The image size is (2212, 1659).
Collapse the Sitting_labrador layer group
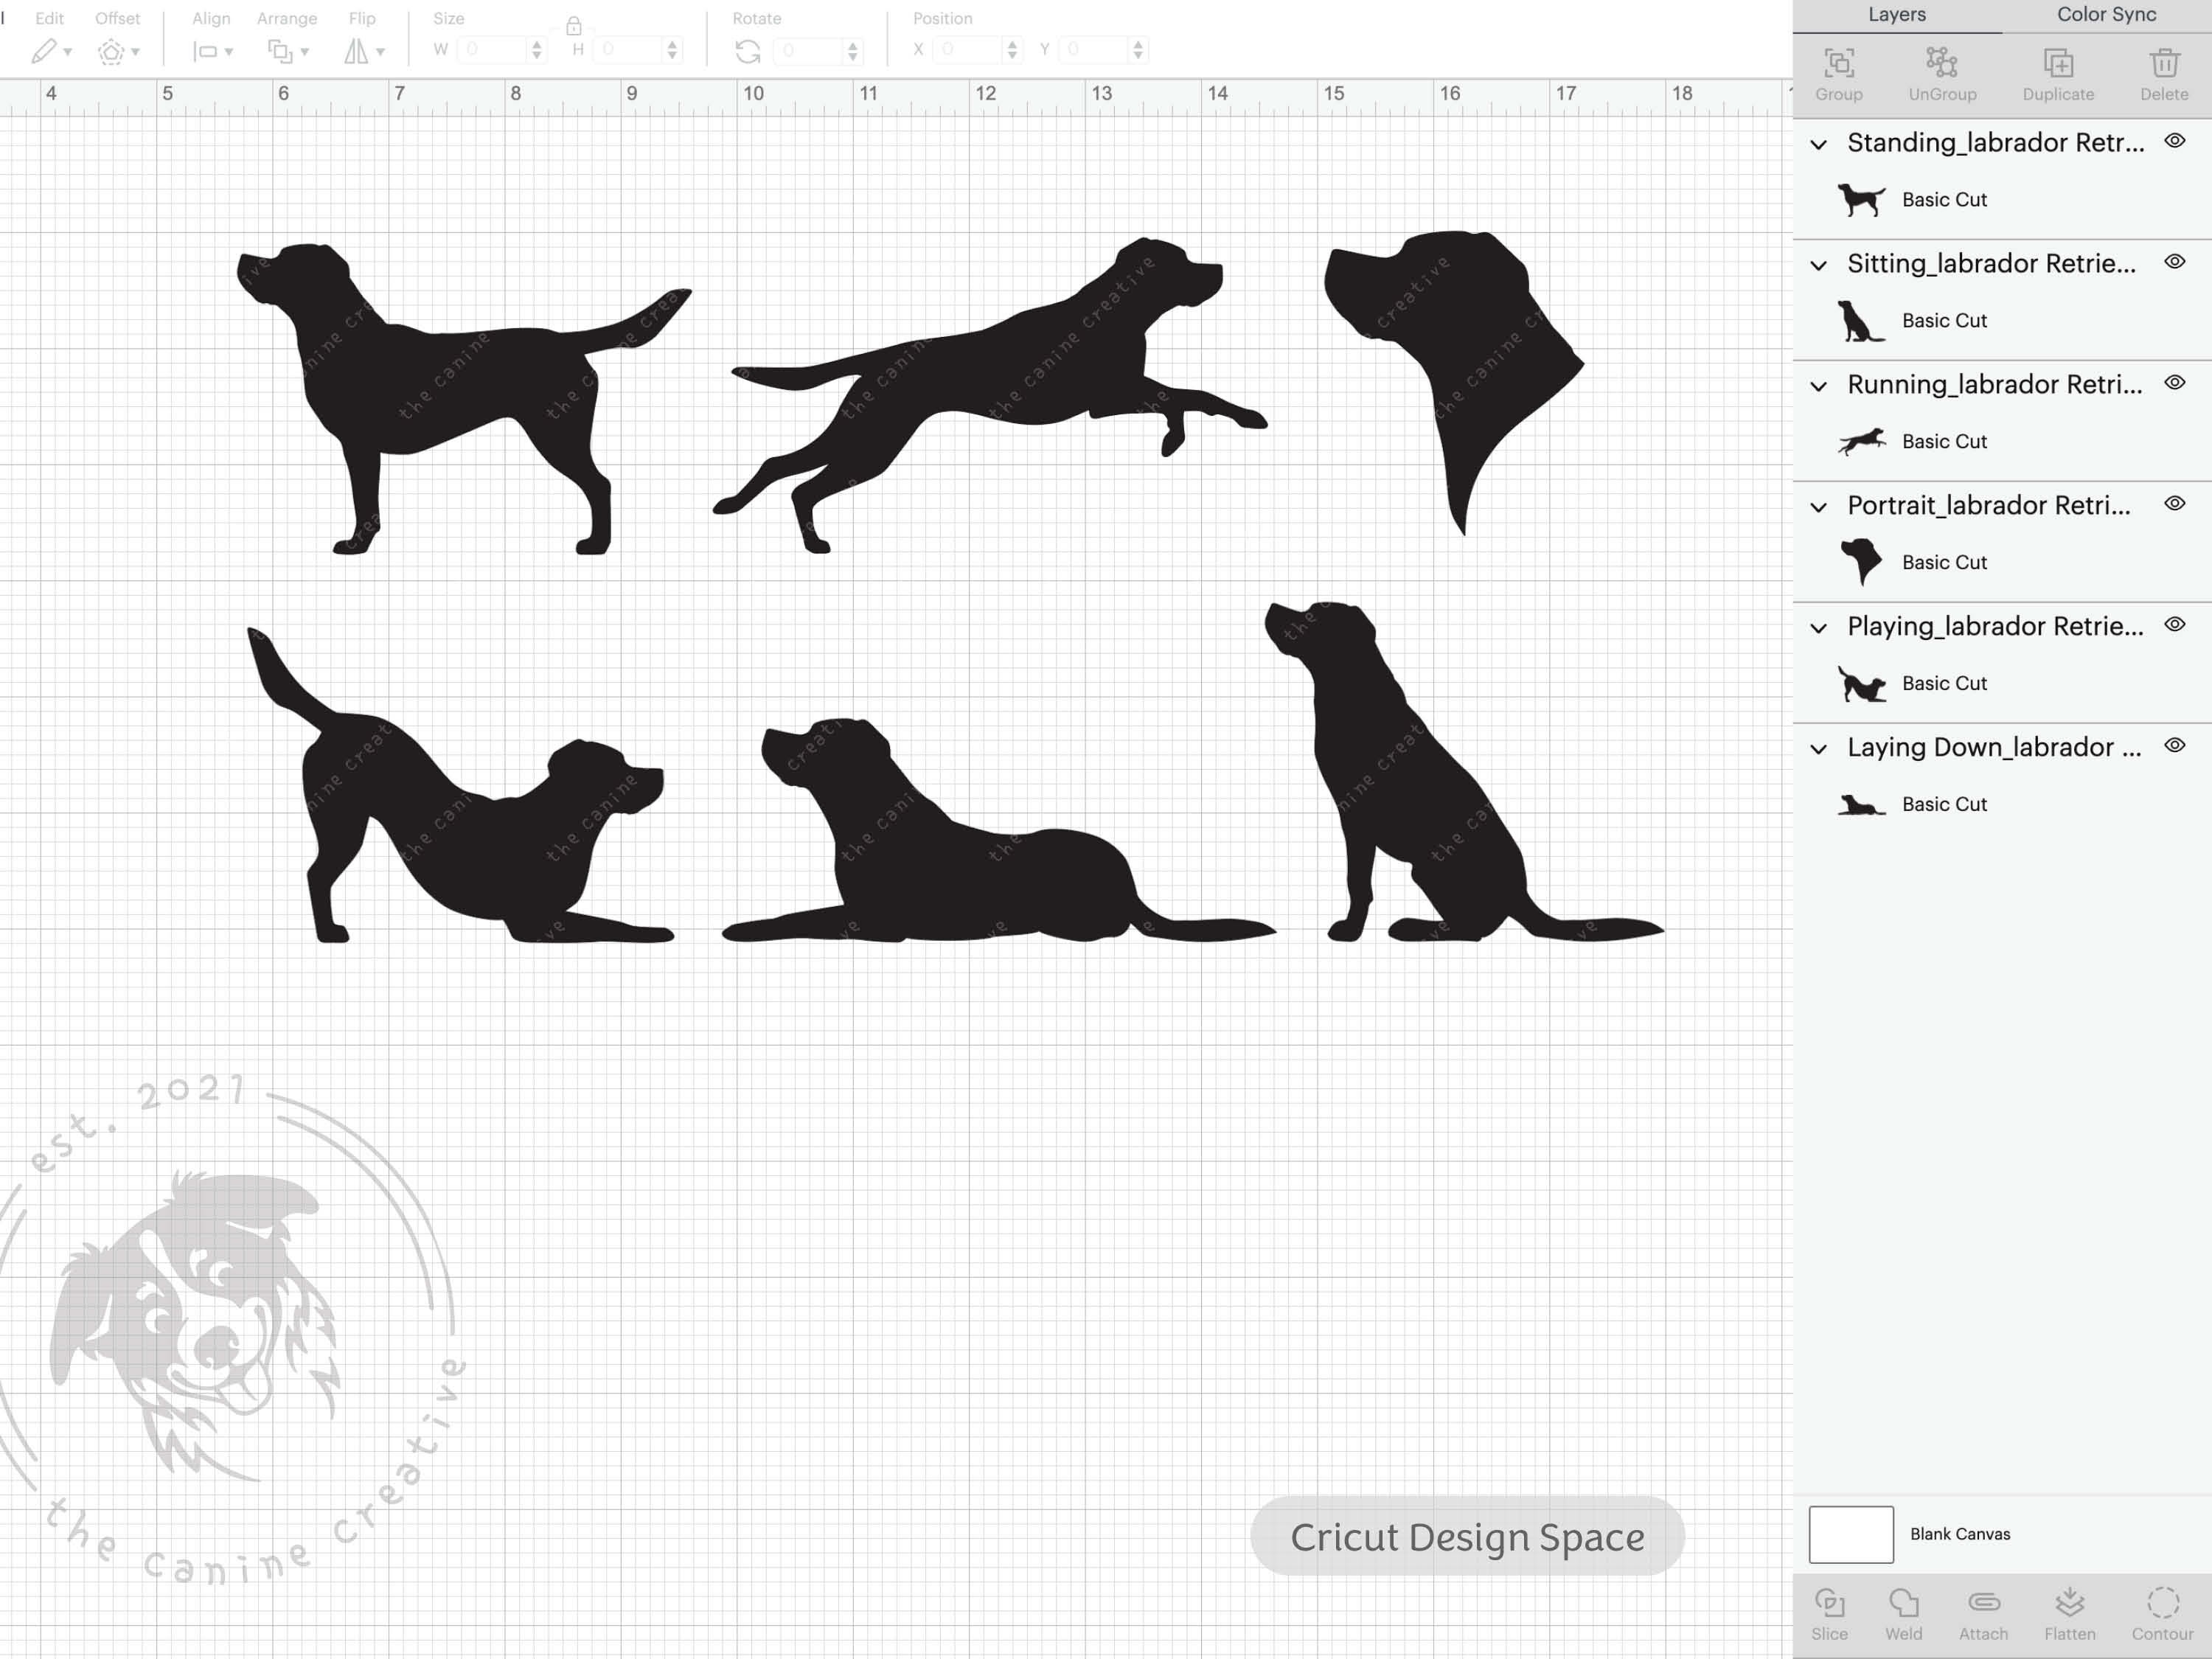coord(1819,266)
